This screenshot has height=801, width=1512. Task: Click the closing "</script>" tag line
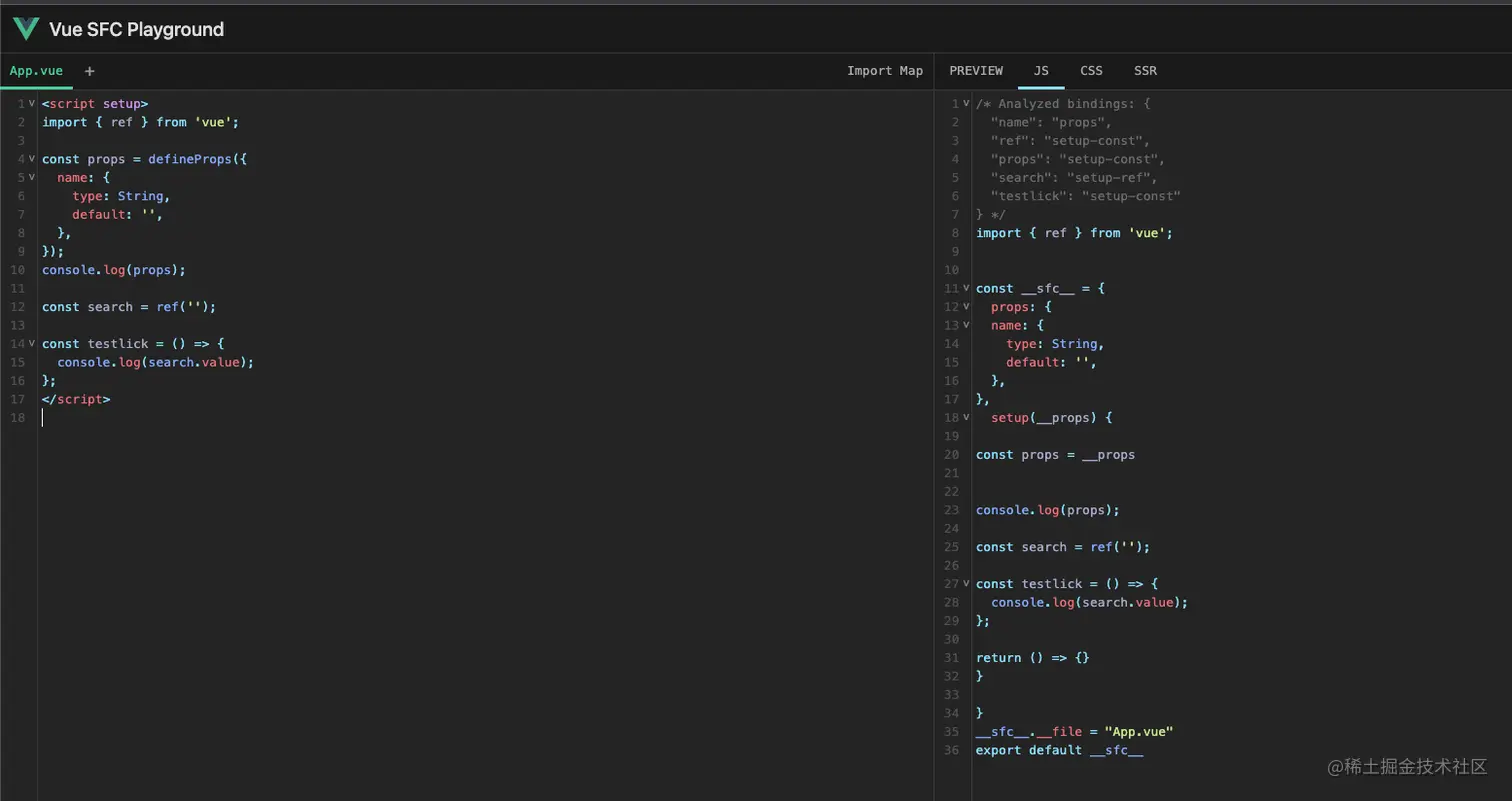pos(76,399)
